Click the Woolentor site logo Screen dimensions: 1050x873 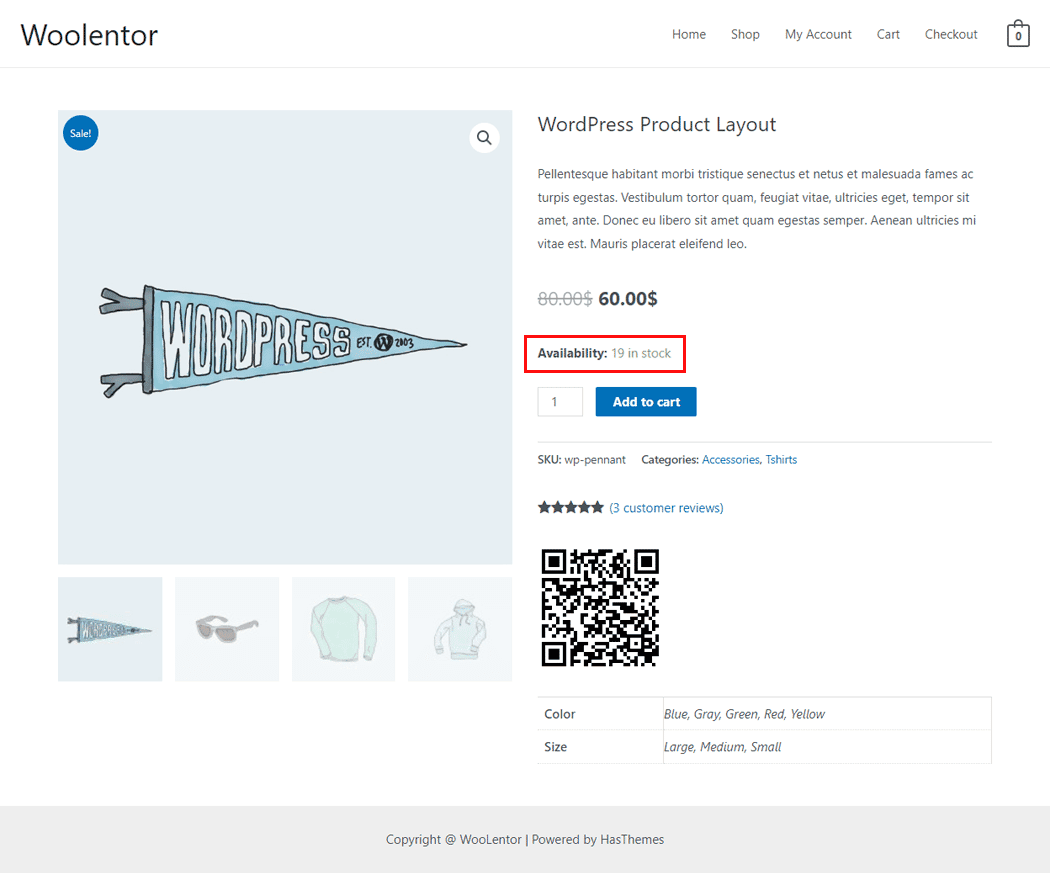click(89, 35)
